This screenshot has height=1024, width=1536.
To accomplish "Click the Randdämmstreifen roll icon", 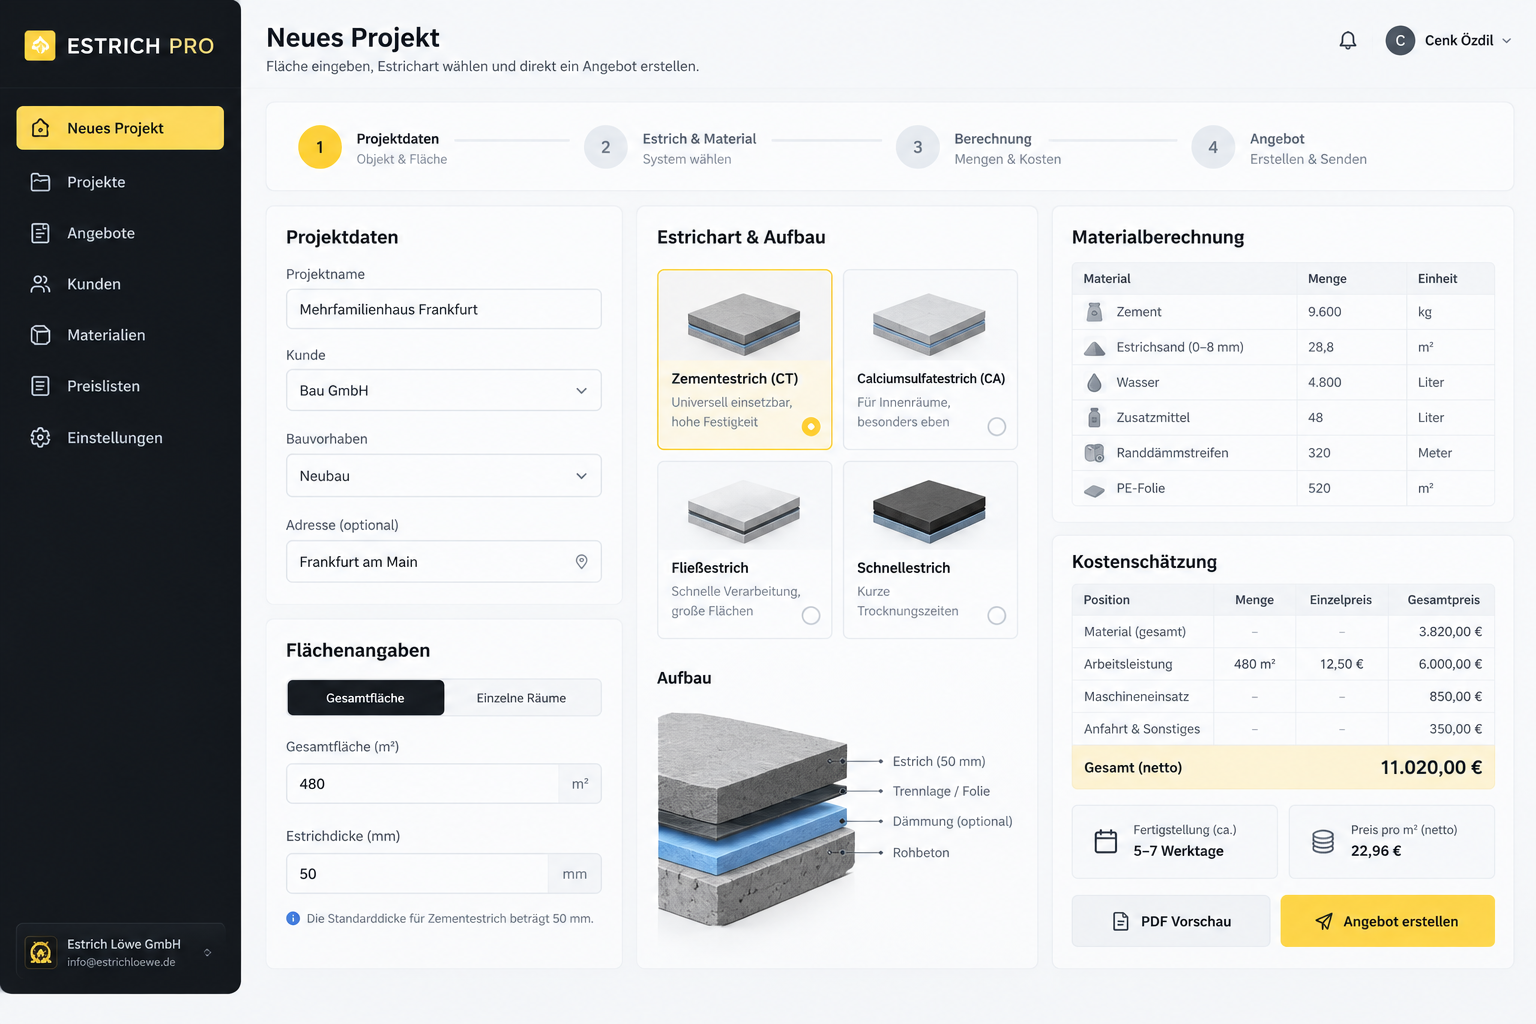I will (1094, 453).
